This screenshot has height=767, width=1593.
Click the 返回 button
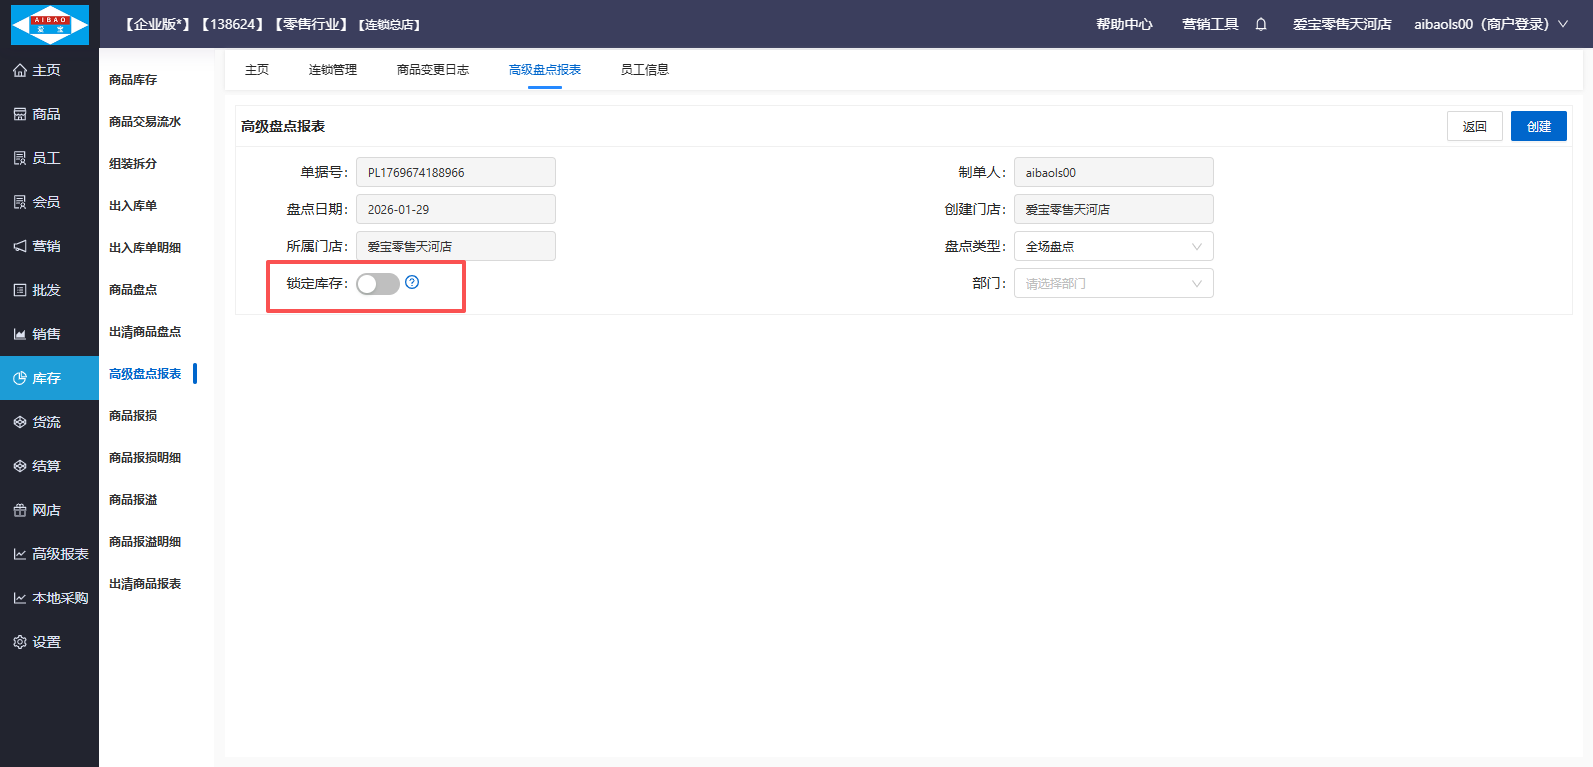click(1474, 126)
